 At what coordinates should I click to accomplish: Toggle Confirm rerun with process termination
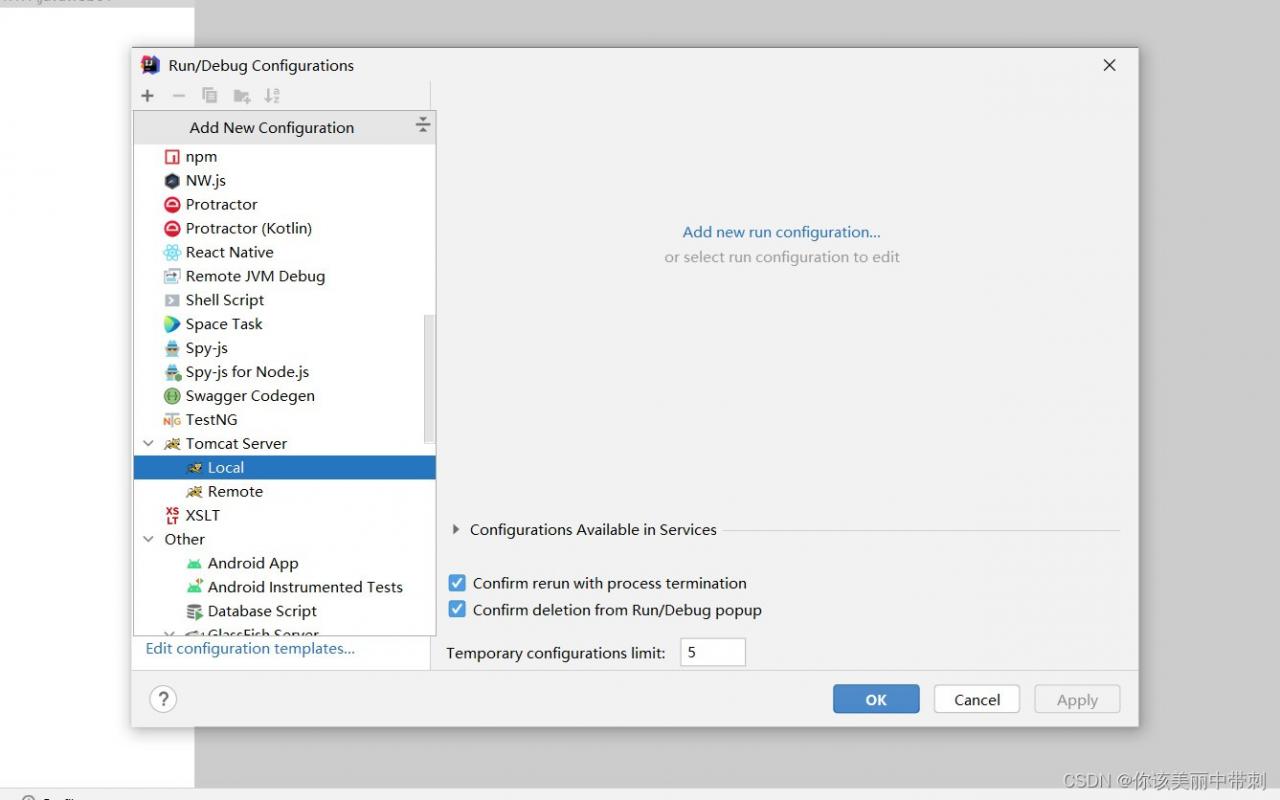pos(457,583)
